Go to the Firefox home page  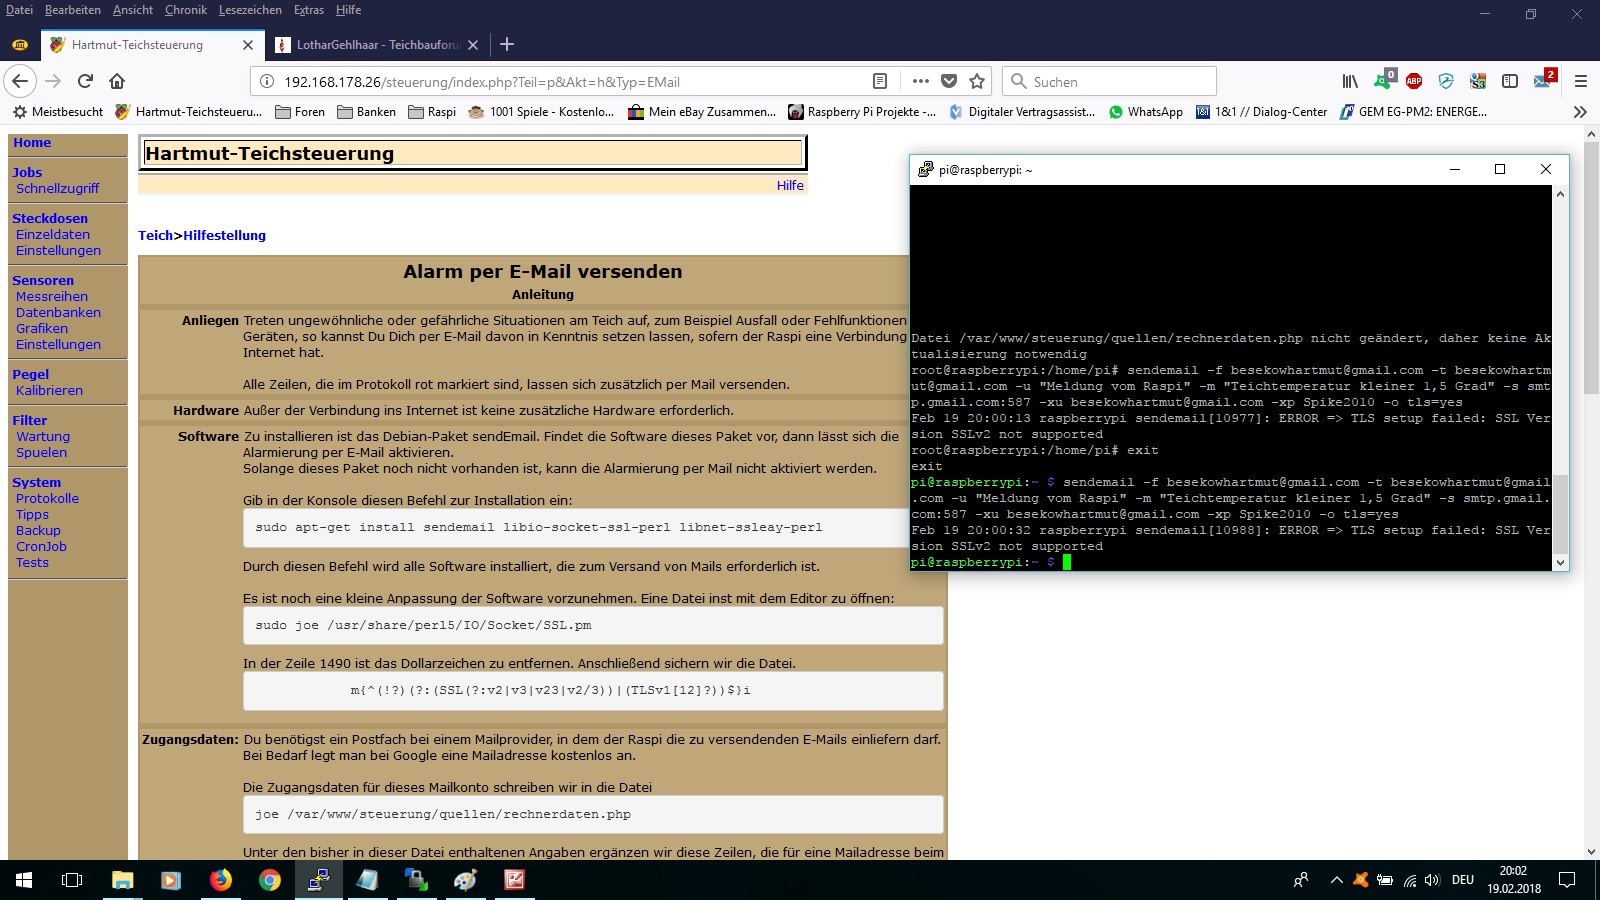tap(117, 81)
